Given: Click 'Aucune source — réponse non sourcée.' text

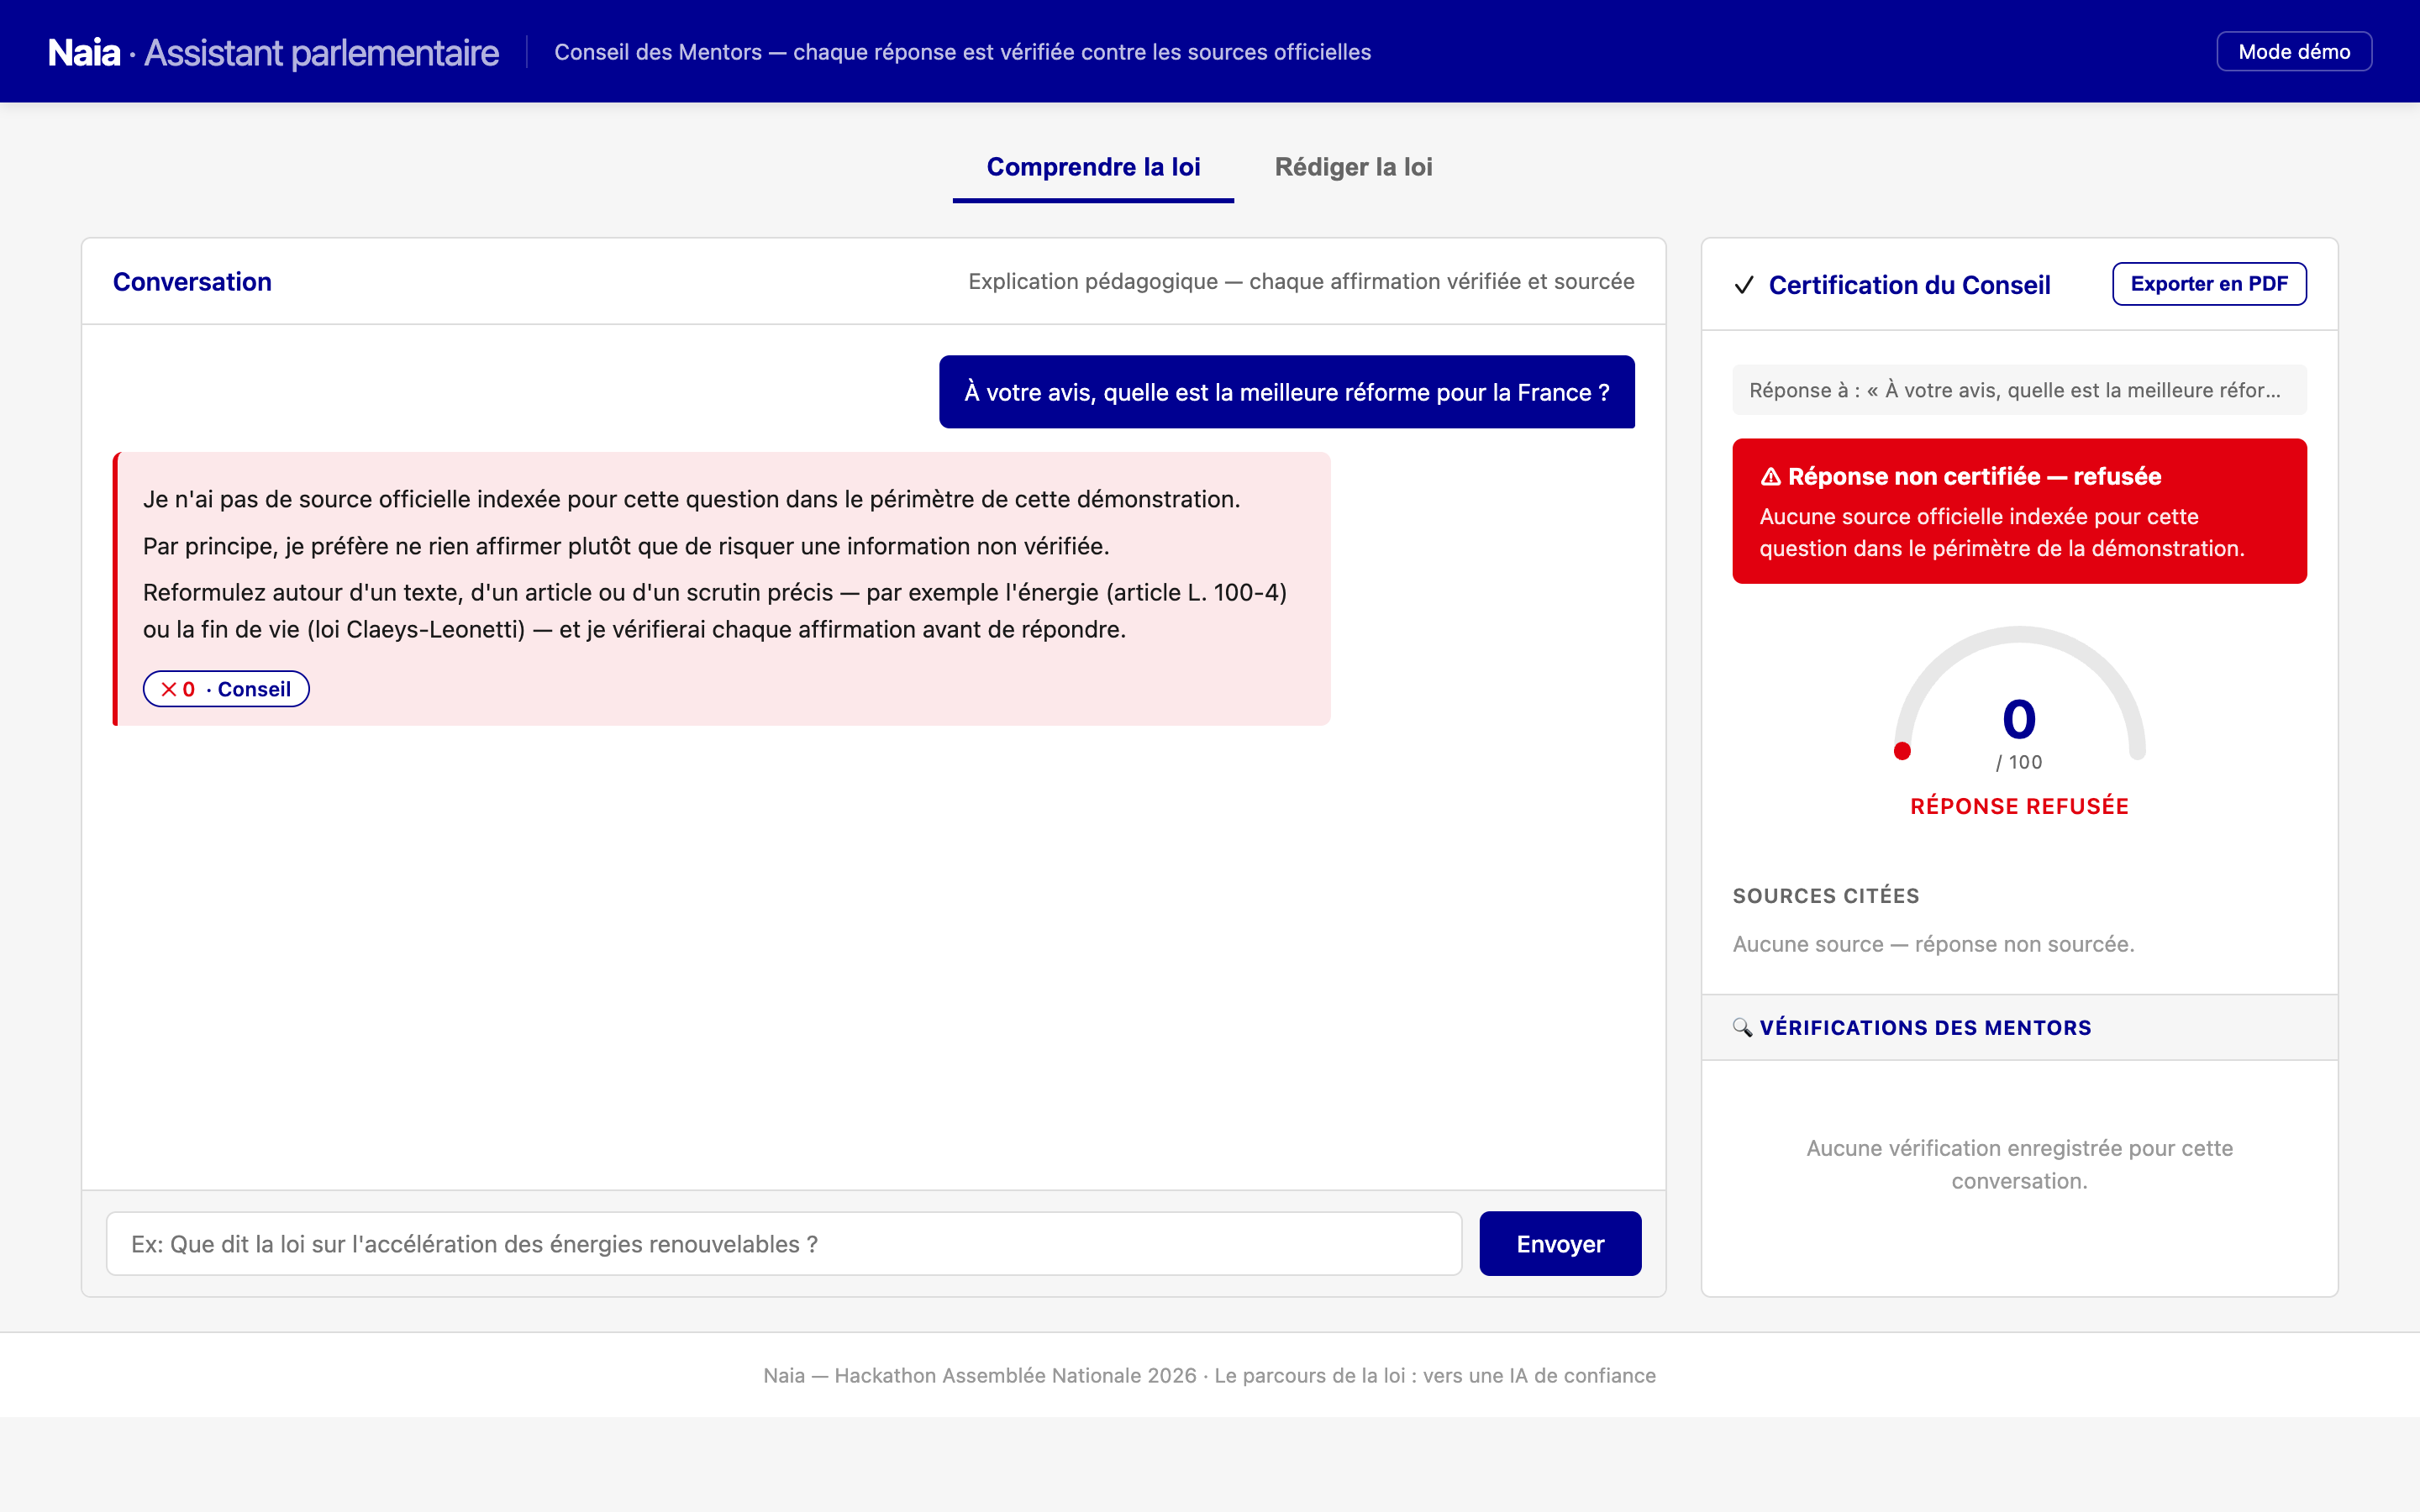Looking at the screenshot, I should [x=1933, y=944].
